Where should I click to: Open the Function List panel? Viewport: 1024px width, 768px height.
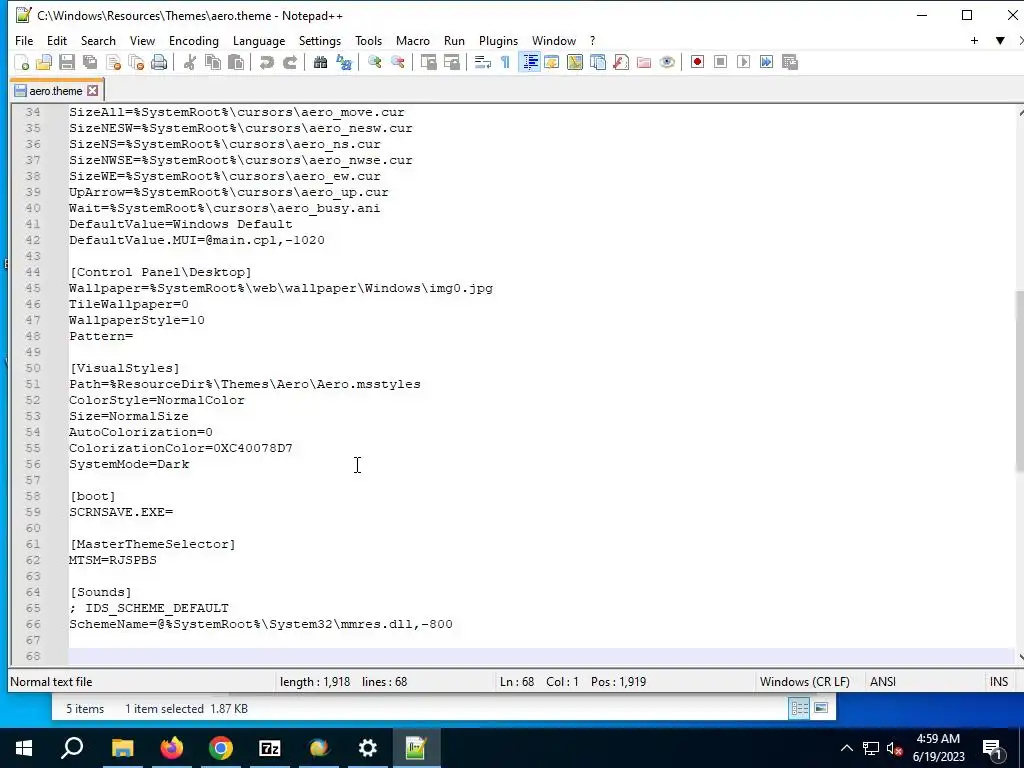click(621, 62)
